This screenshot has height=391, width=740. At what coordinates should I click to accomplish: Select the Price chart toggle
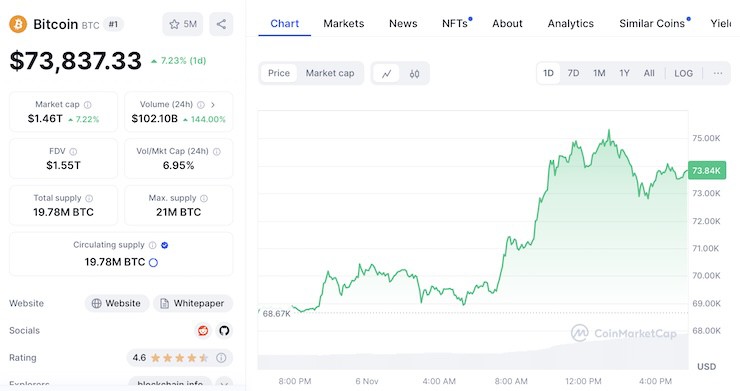pos(279,73)
